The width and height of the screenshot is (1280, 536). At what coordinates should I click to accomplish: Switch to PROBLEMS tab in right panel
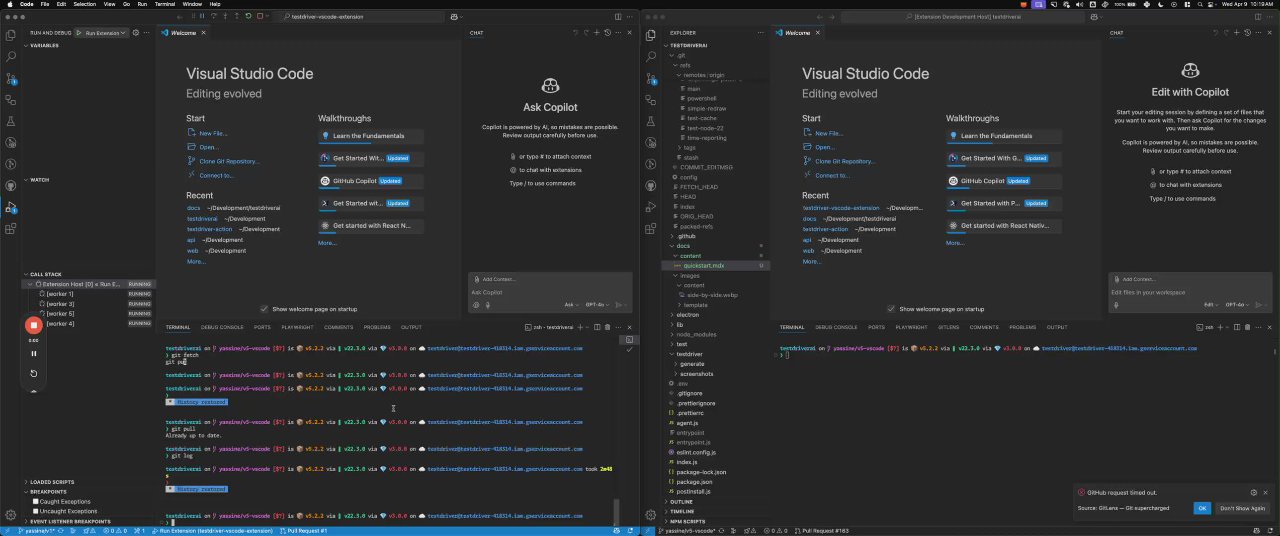1022,327
